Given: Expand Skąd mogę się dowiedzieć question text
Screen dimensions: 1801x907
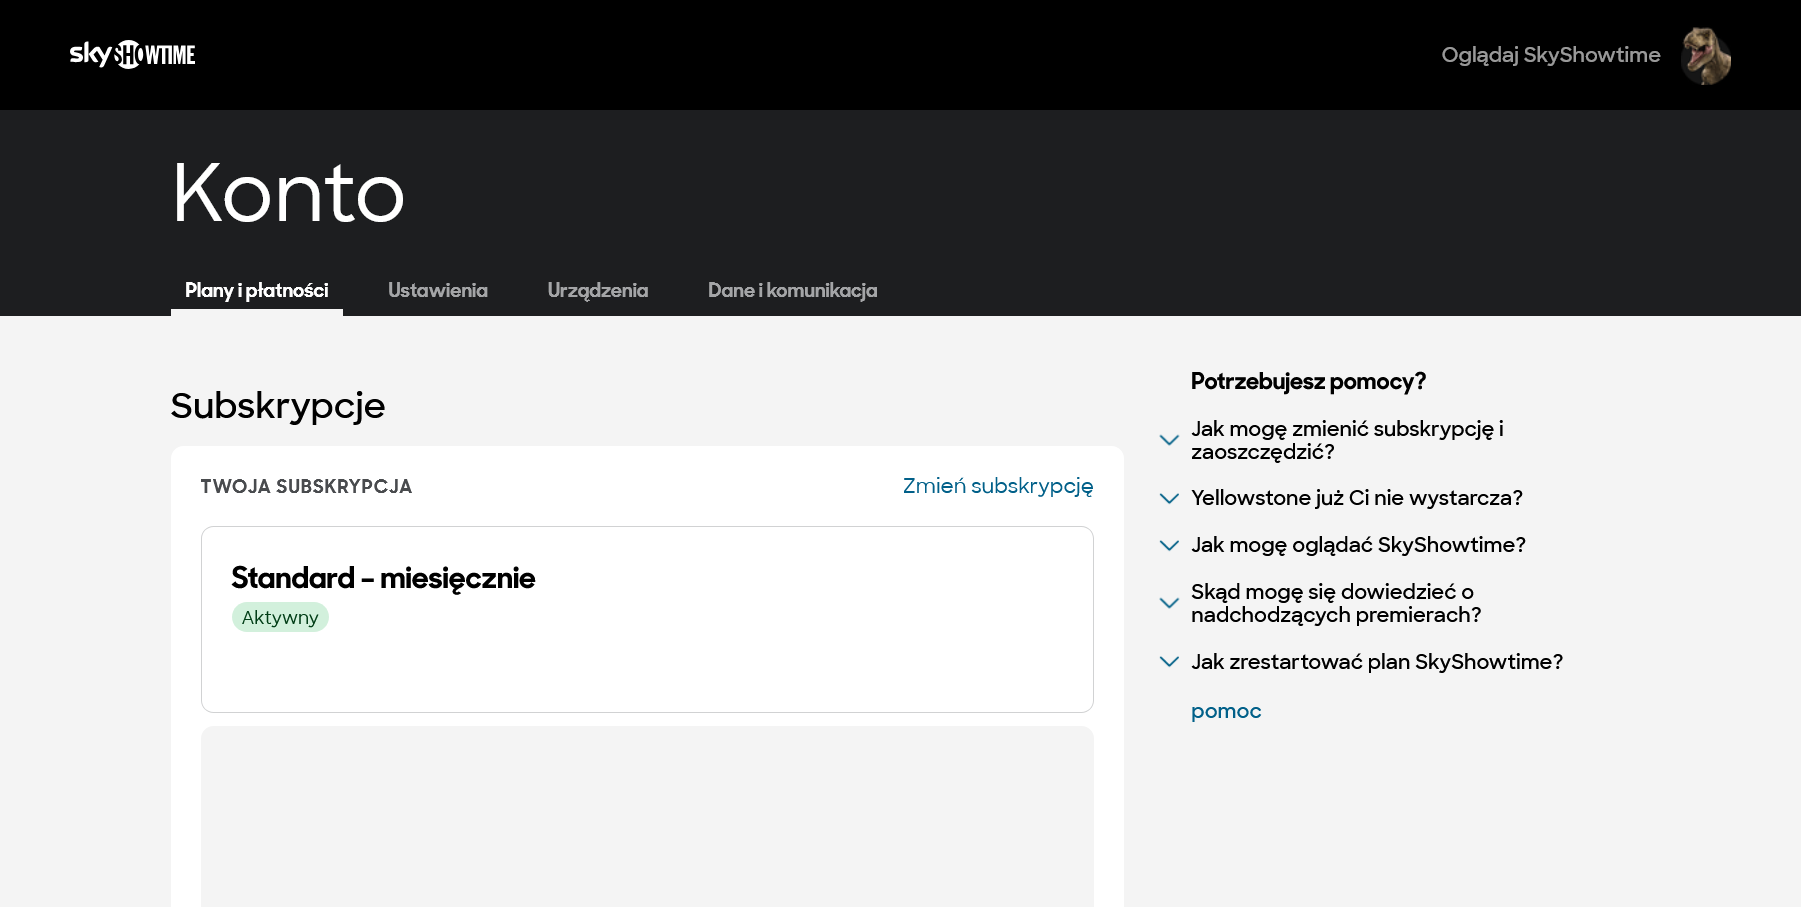Looking at the screenshot, I should 1335,603.
